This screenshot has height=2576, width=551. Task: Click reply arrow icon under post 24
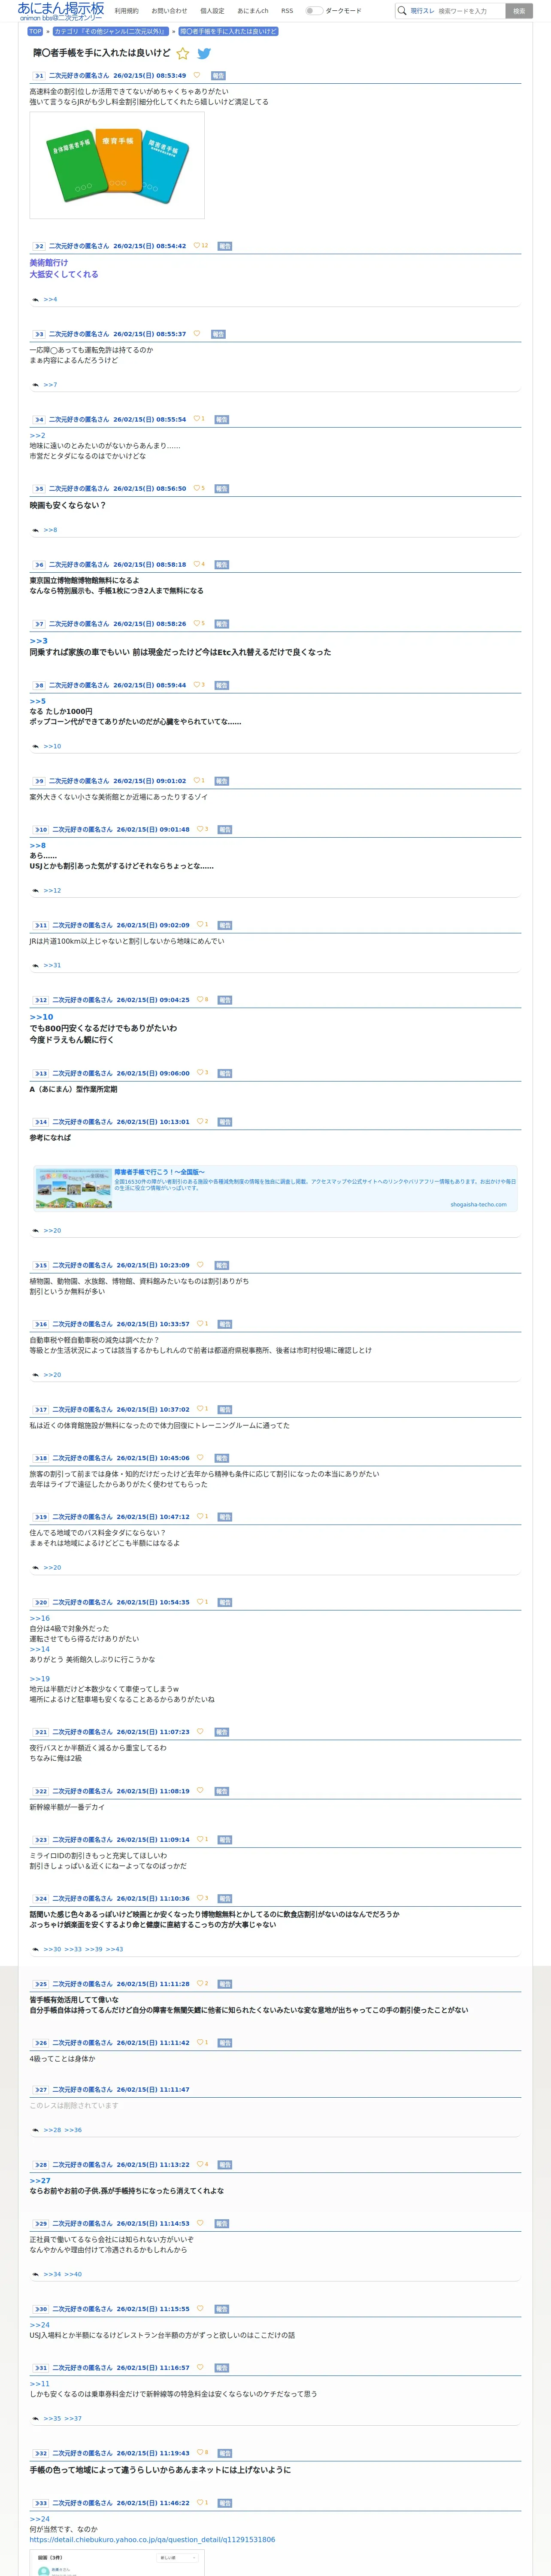36,1949
